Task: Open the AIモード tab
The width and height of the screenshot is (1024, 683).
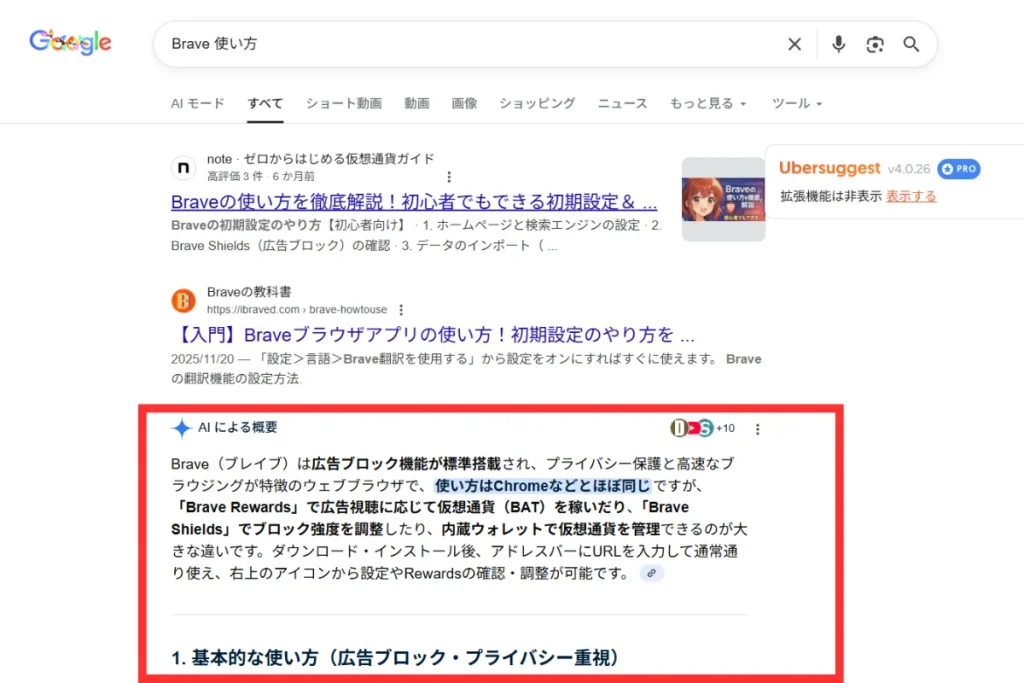Action: click(x=197, y=103)
